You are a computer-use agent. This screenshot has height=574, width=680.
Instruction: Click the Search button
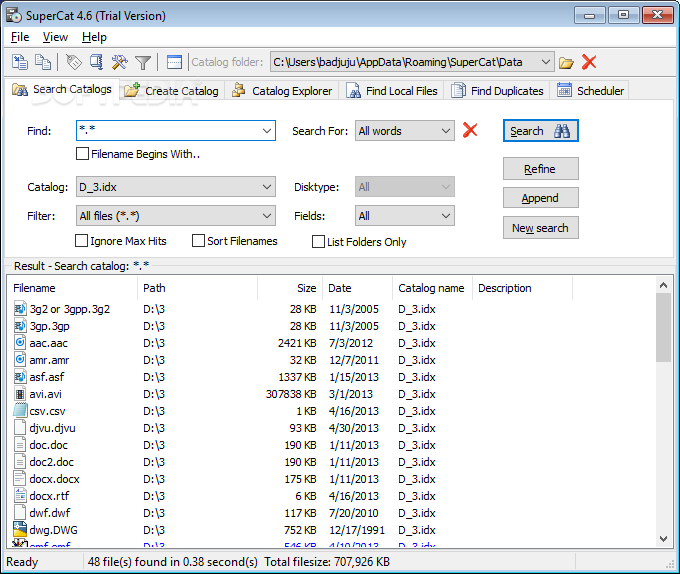[x=540, y=130]
